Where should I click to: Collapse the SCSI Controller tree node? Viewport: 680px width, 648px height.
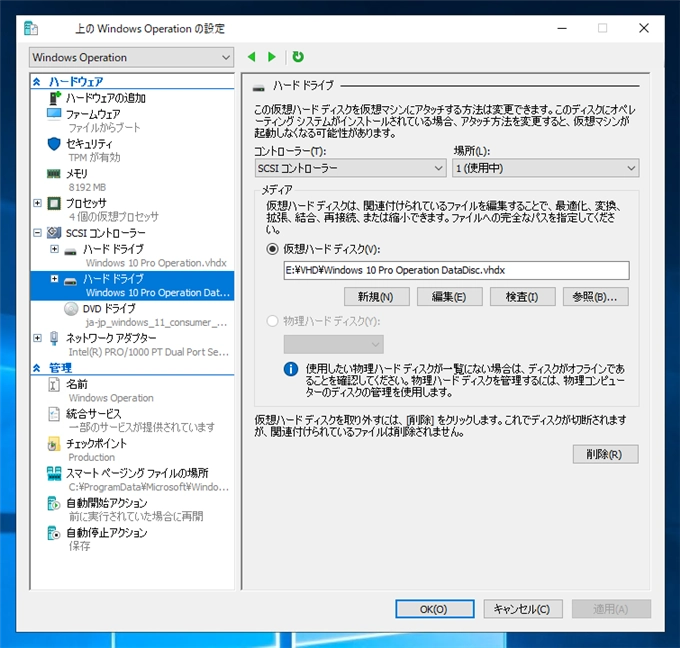pyautogui.click(x=37, y=233)
